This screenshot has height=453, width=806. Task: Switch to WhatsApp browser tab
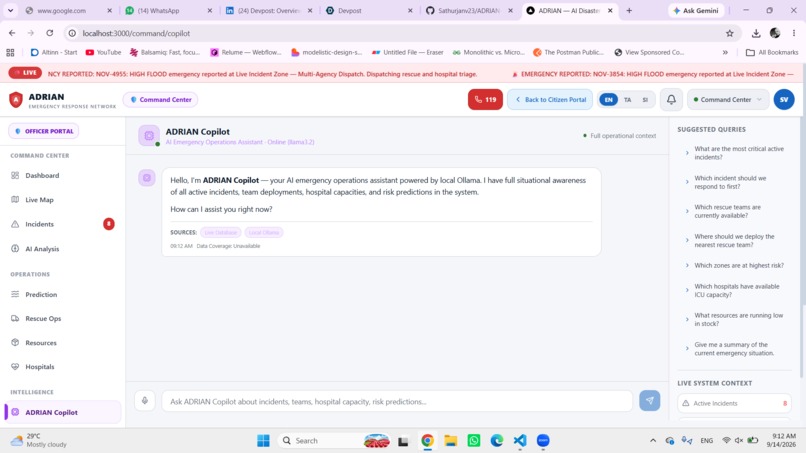point(169,10)
